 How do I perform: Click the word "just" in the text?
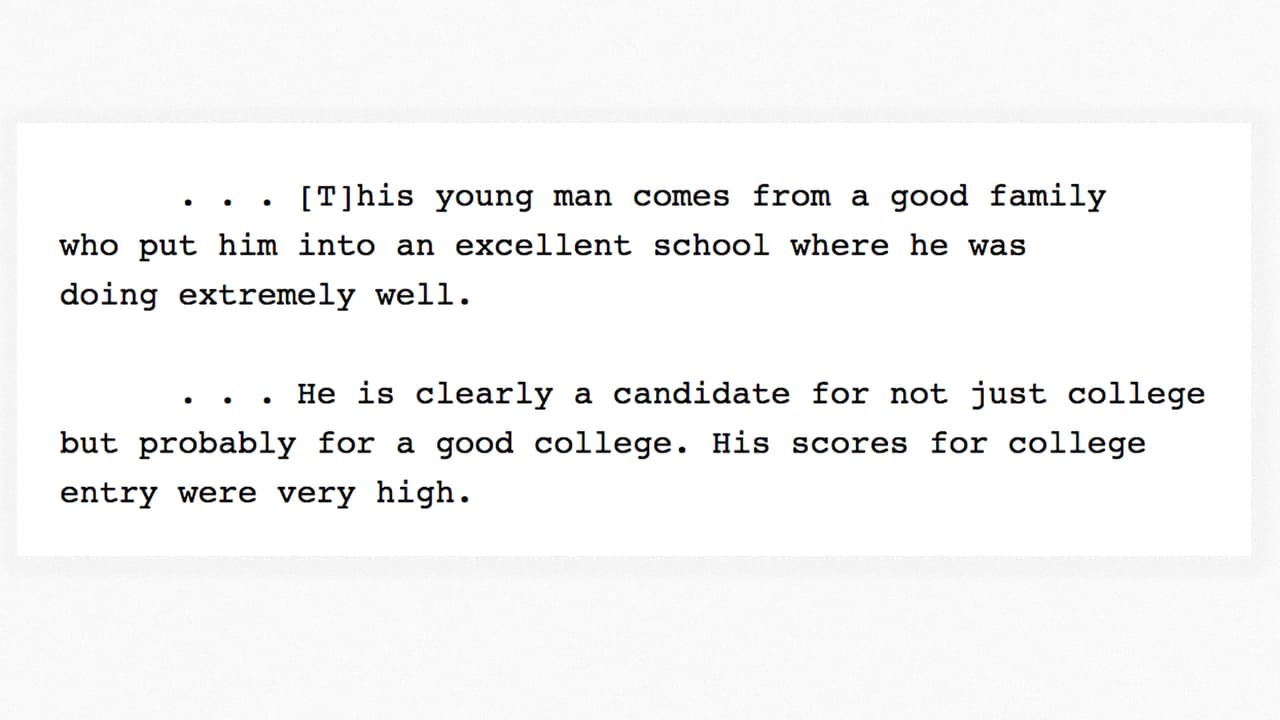(x=1007, y=395)
